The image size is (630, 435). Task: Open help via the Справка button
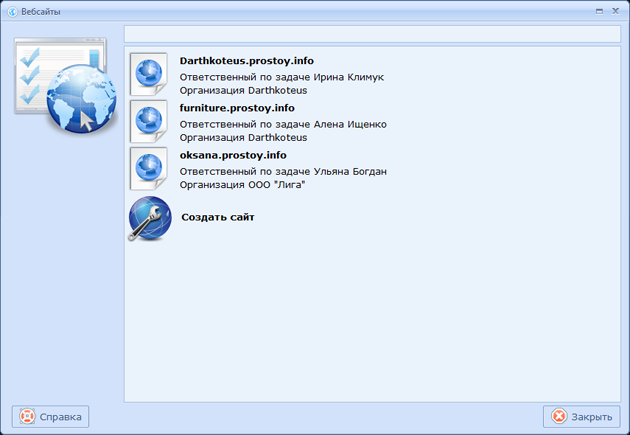tap(51, 417)
